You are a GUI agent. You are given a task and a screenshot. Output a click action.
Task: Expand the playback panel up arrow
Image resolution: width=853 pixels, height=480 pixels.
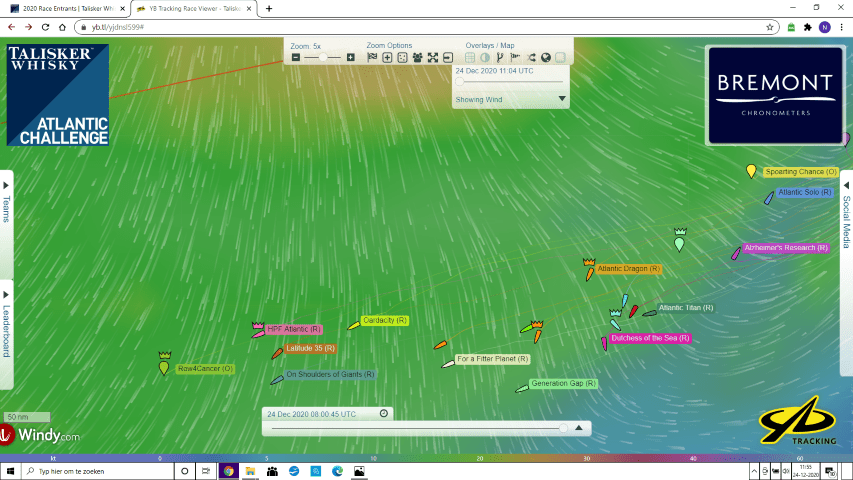(x=579, y=428)
